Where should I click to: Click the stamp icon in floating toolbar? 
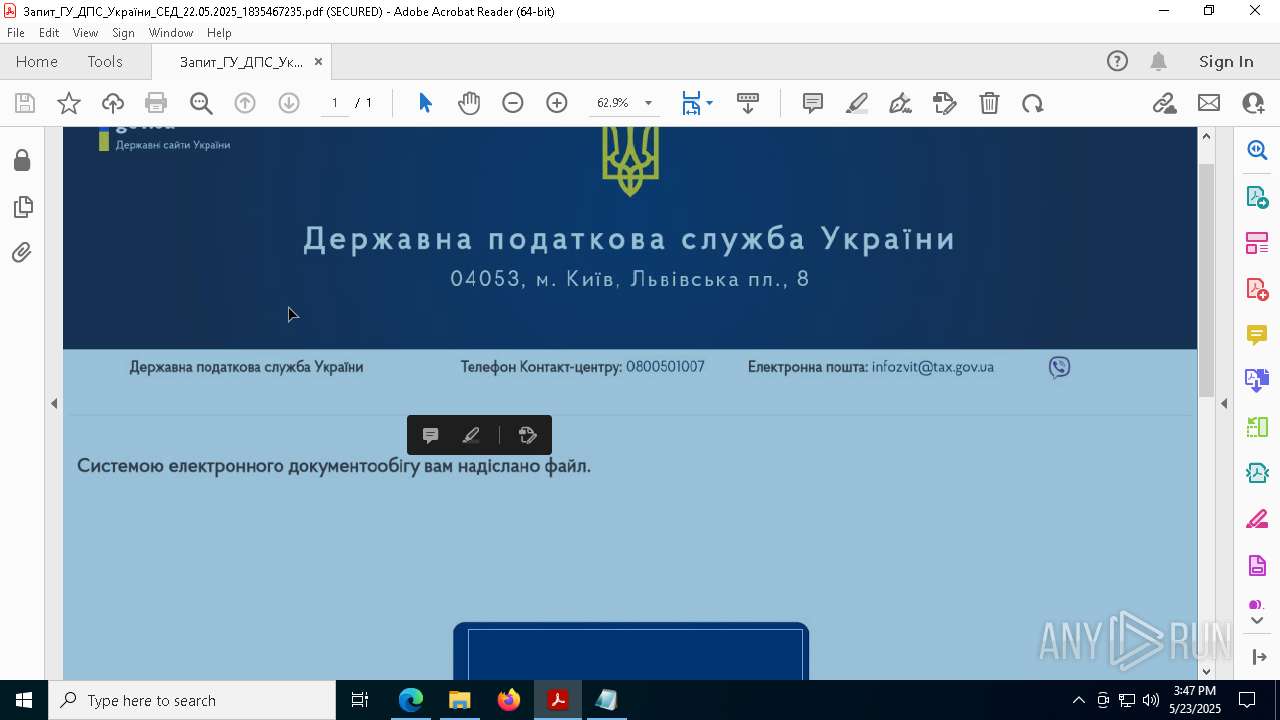528,435
